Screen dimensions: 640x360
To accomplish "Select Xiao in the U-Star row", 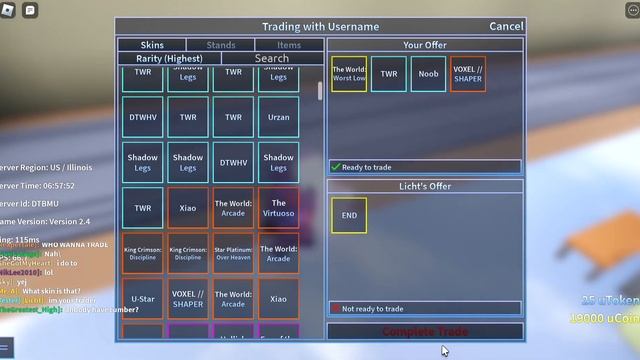I will click(x=278, y=299).
